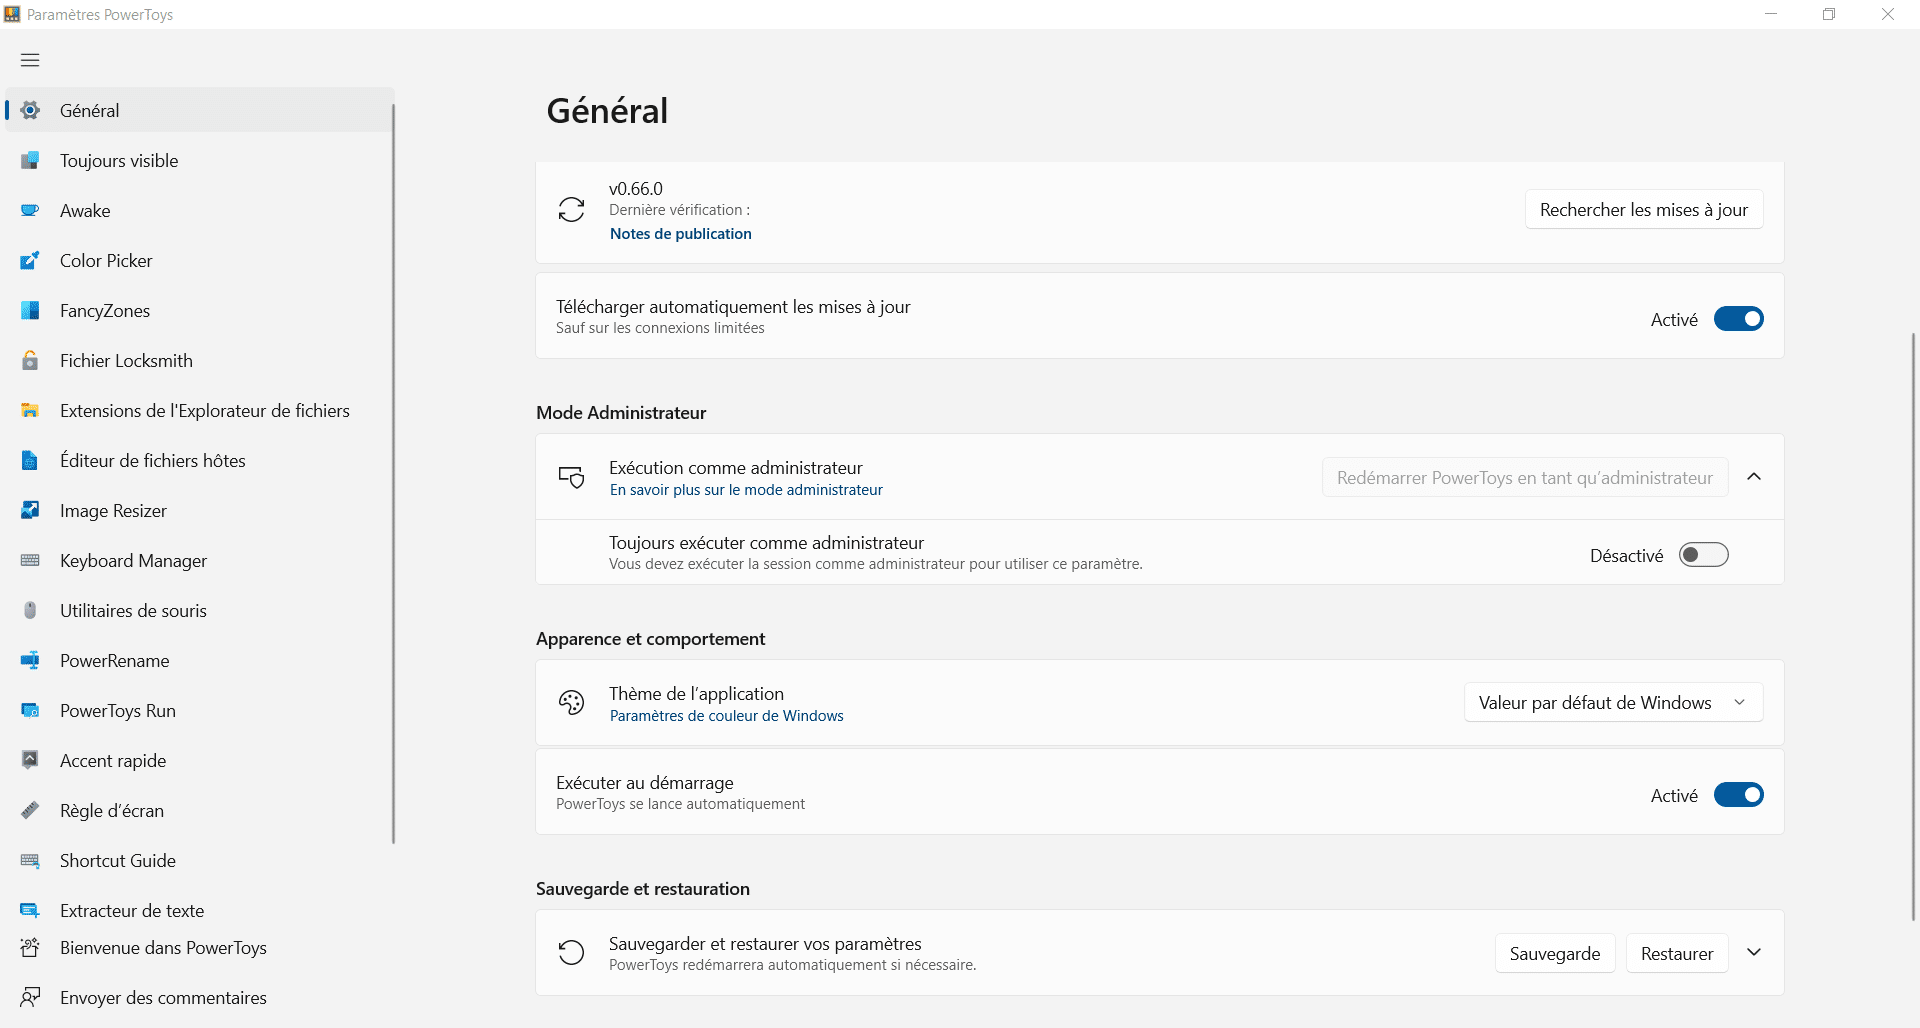1920x1028 pixels.
Task: Collapse the Exécution comme administrateur section
Action: [1754, 477]
